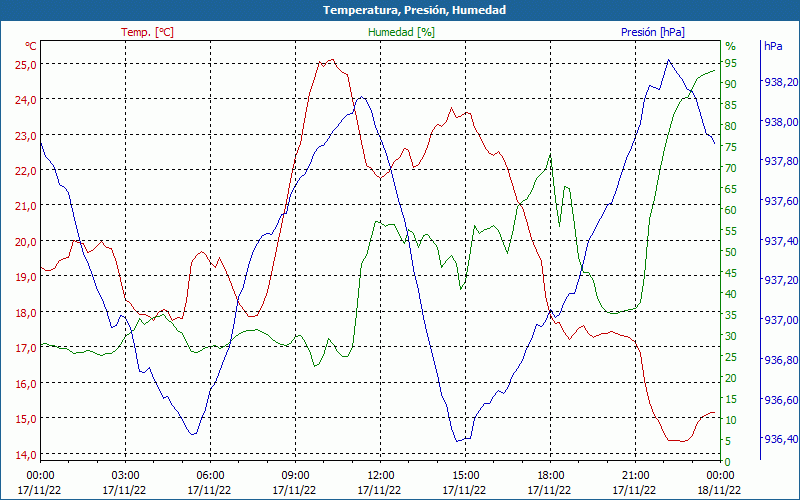Click the "21:00" time axis label
This screenshot has height=500, width=800.
click(x=635, y=476)
